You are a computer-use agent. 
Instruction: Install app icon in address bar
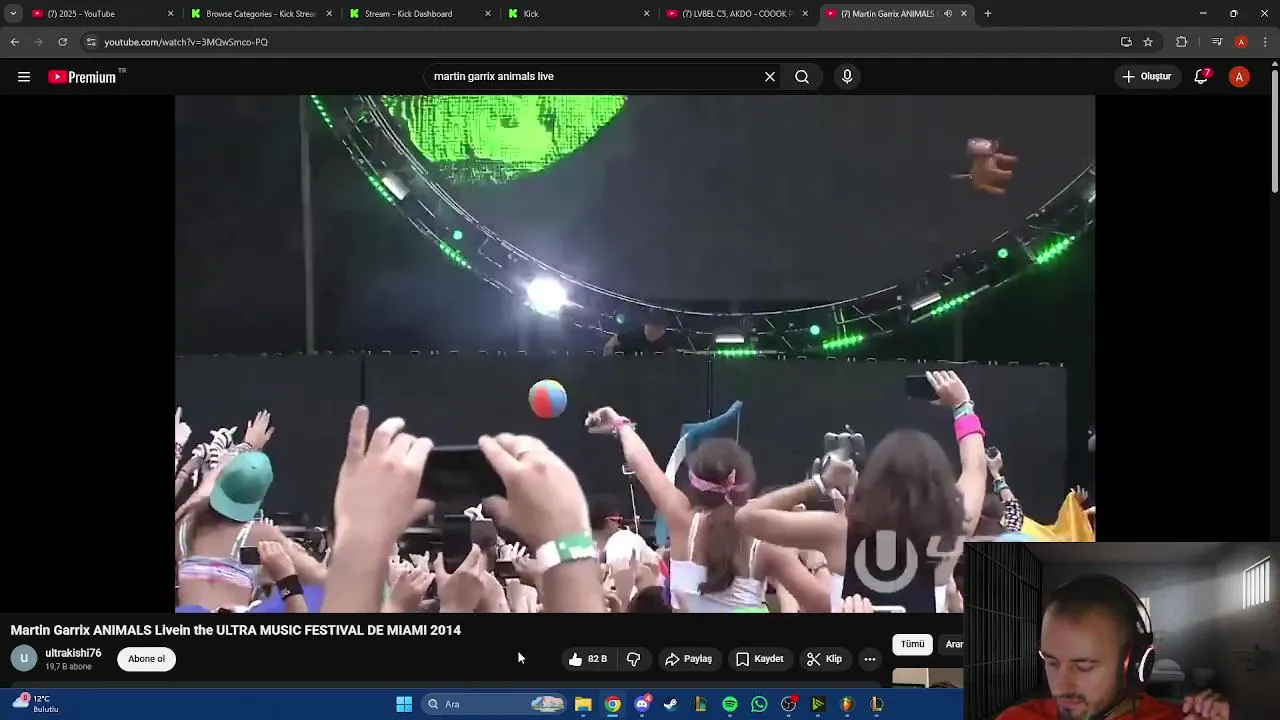point(1126,42)
